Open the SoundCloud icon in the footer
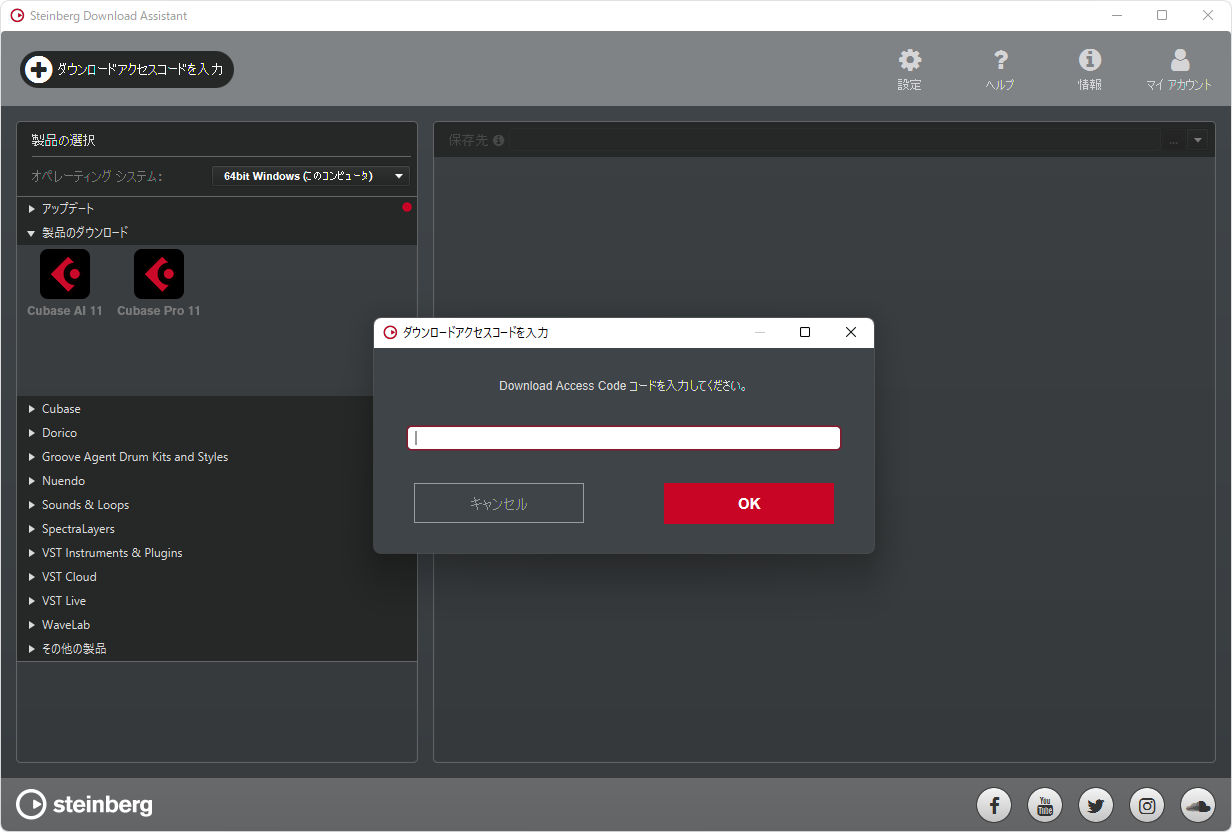The width and height of the screenshot is (1232, 832). point(1198,805)
